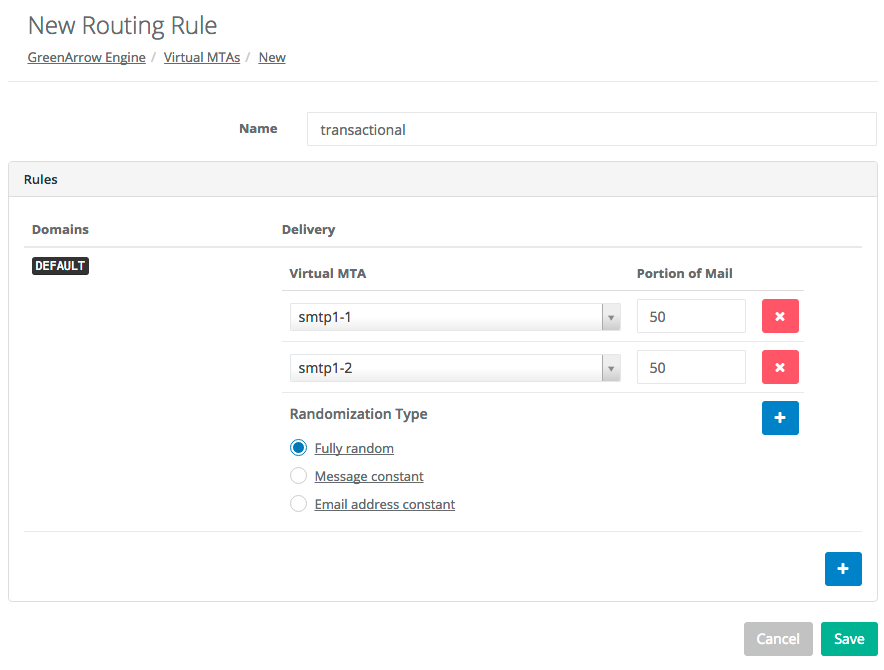
Task: Open the smtp1-1 Virtual MTA dropdown
Action: coord(447,317)
